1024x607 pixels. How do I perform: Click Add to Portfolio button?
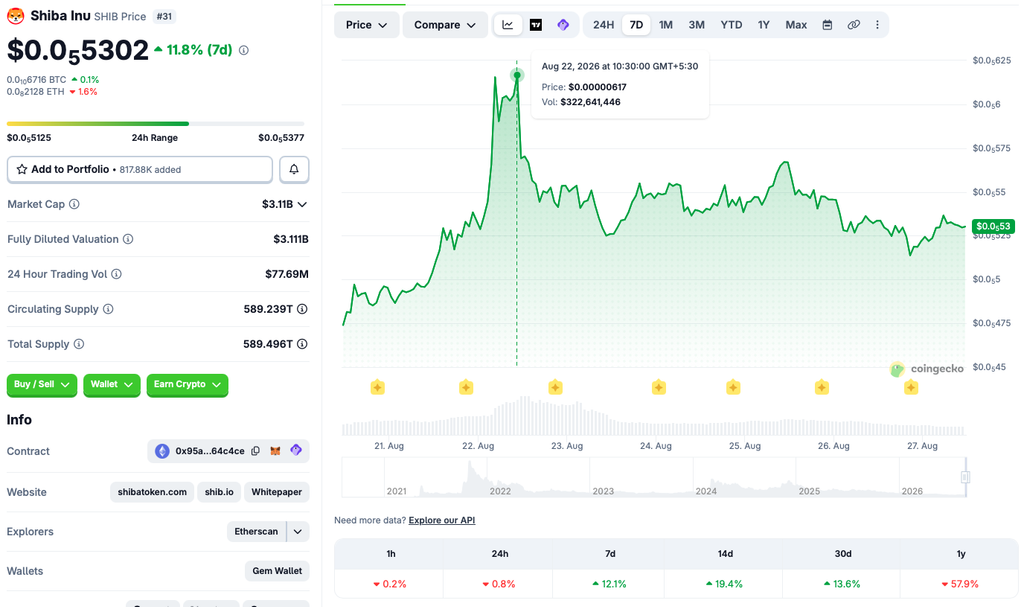point(140,169)
